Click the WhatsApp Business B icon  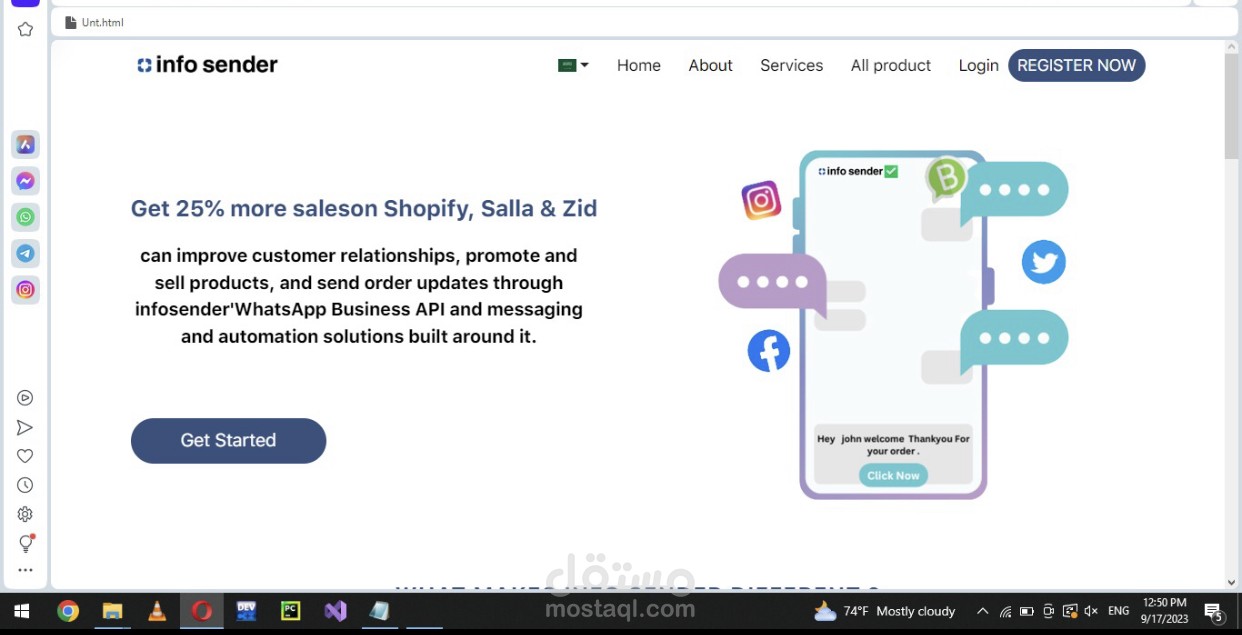coord(946,179)
